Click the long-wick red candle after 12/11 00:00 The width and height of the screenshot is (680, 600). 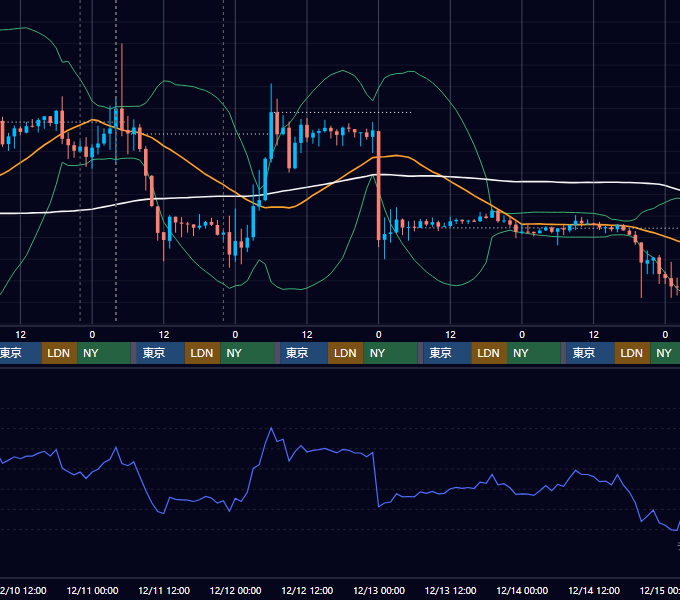122,119
